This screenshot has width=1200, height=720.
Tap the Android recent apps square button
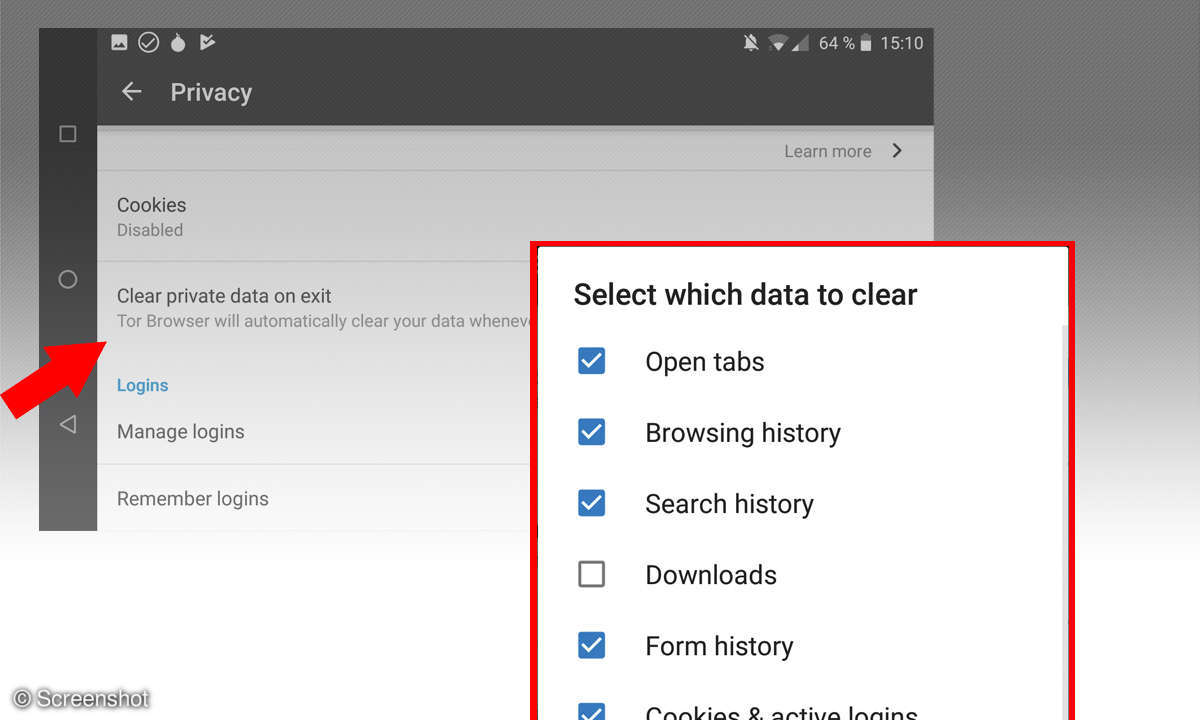click(x=68, y=134)
